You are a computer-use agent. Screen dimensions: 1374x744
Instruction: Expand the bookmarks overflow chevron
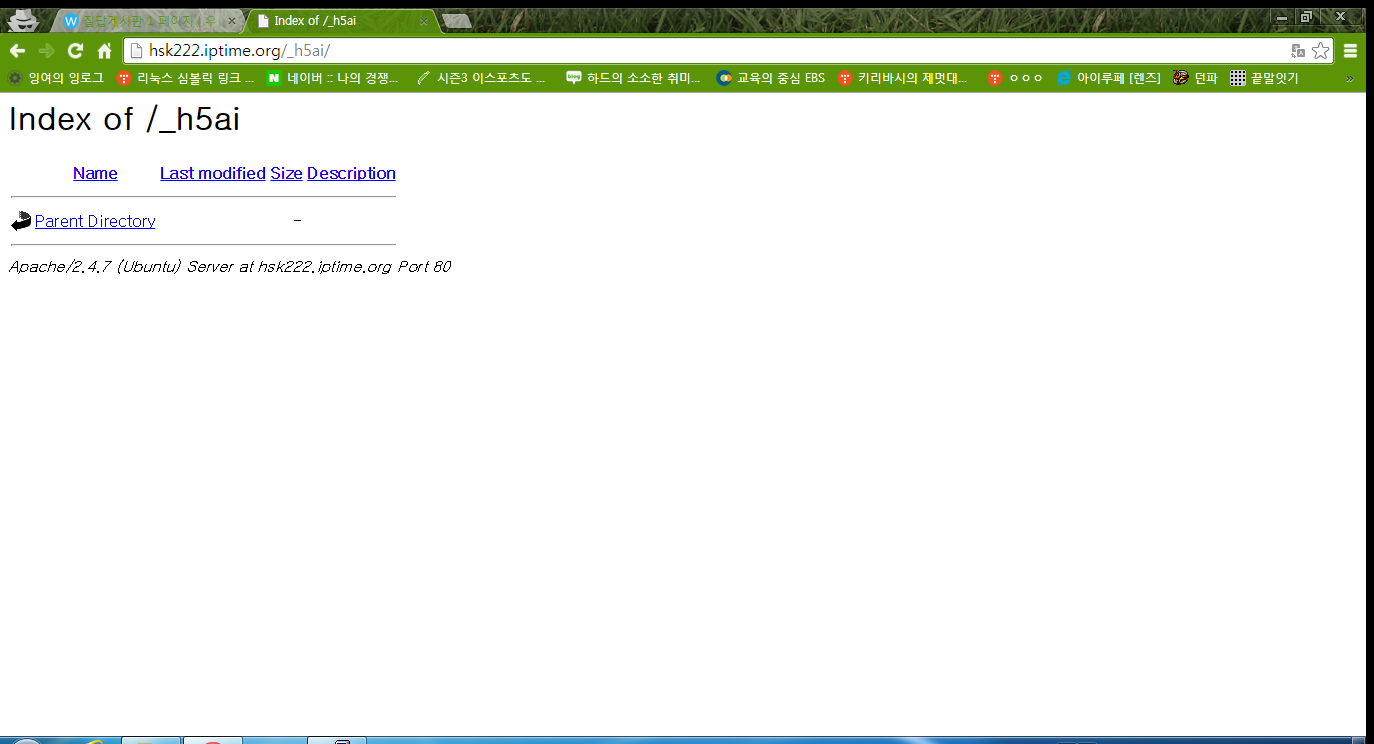point(1349,78)
